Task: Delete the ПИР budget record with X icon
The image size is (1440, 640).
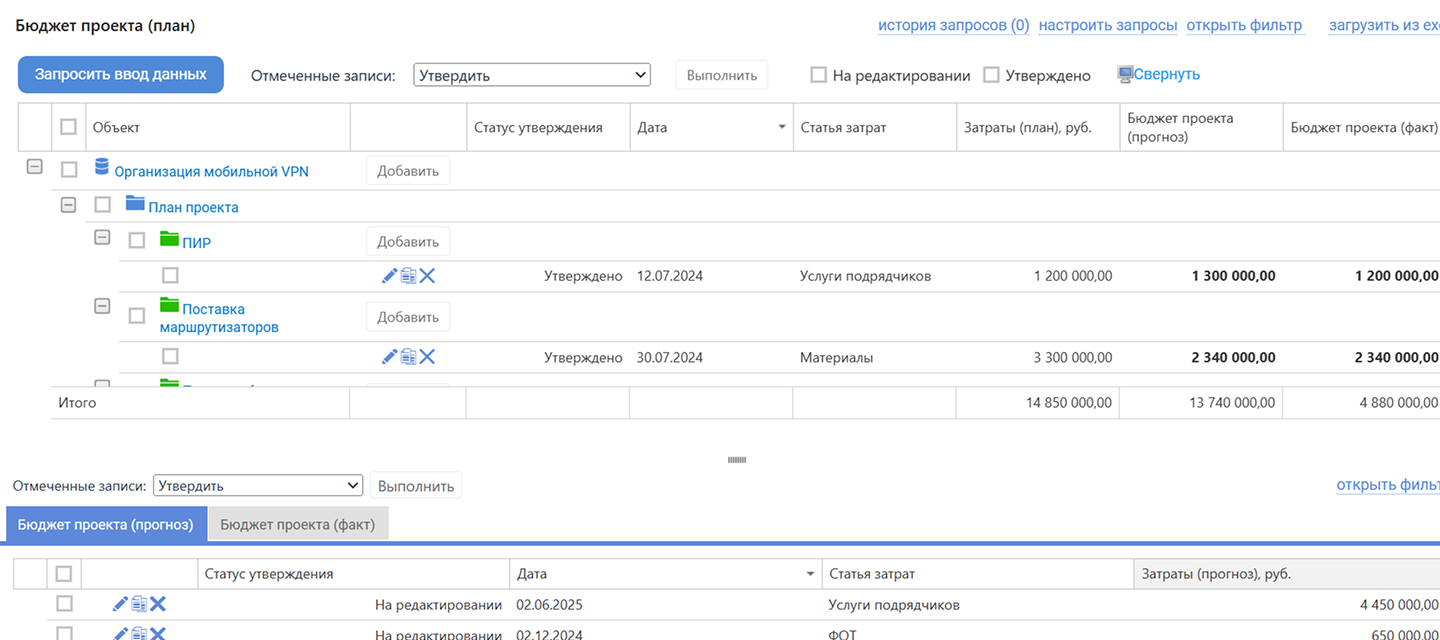Action: click(x=427, y=276)
